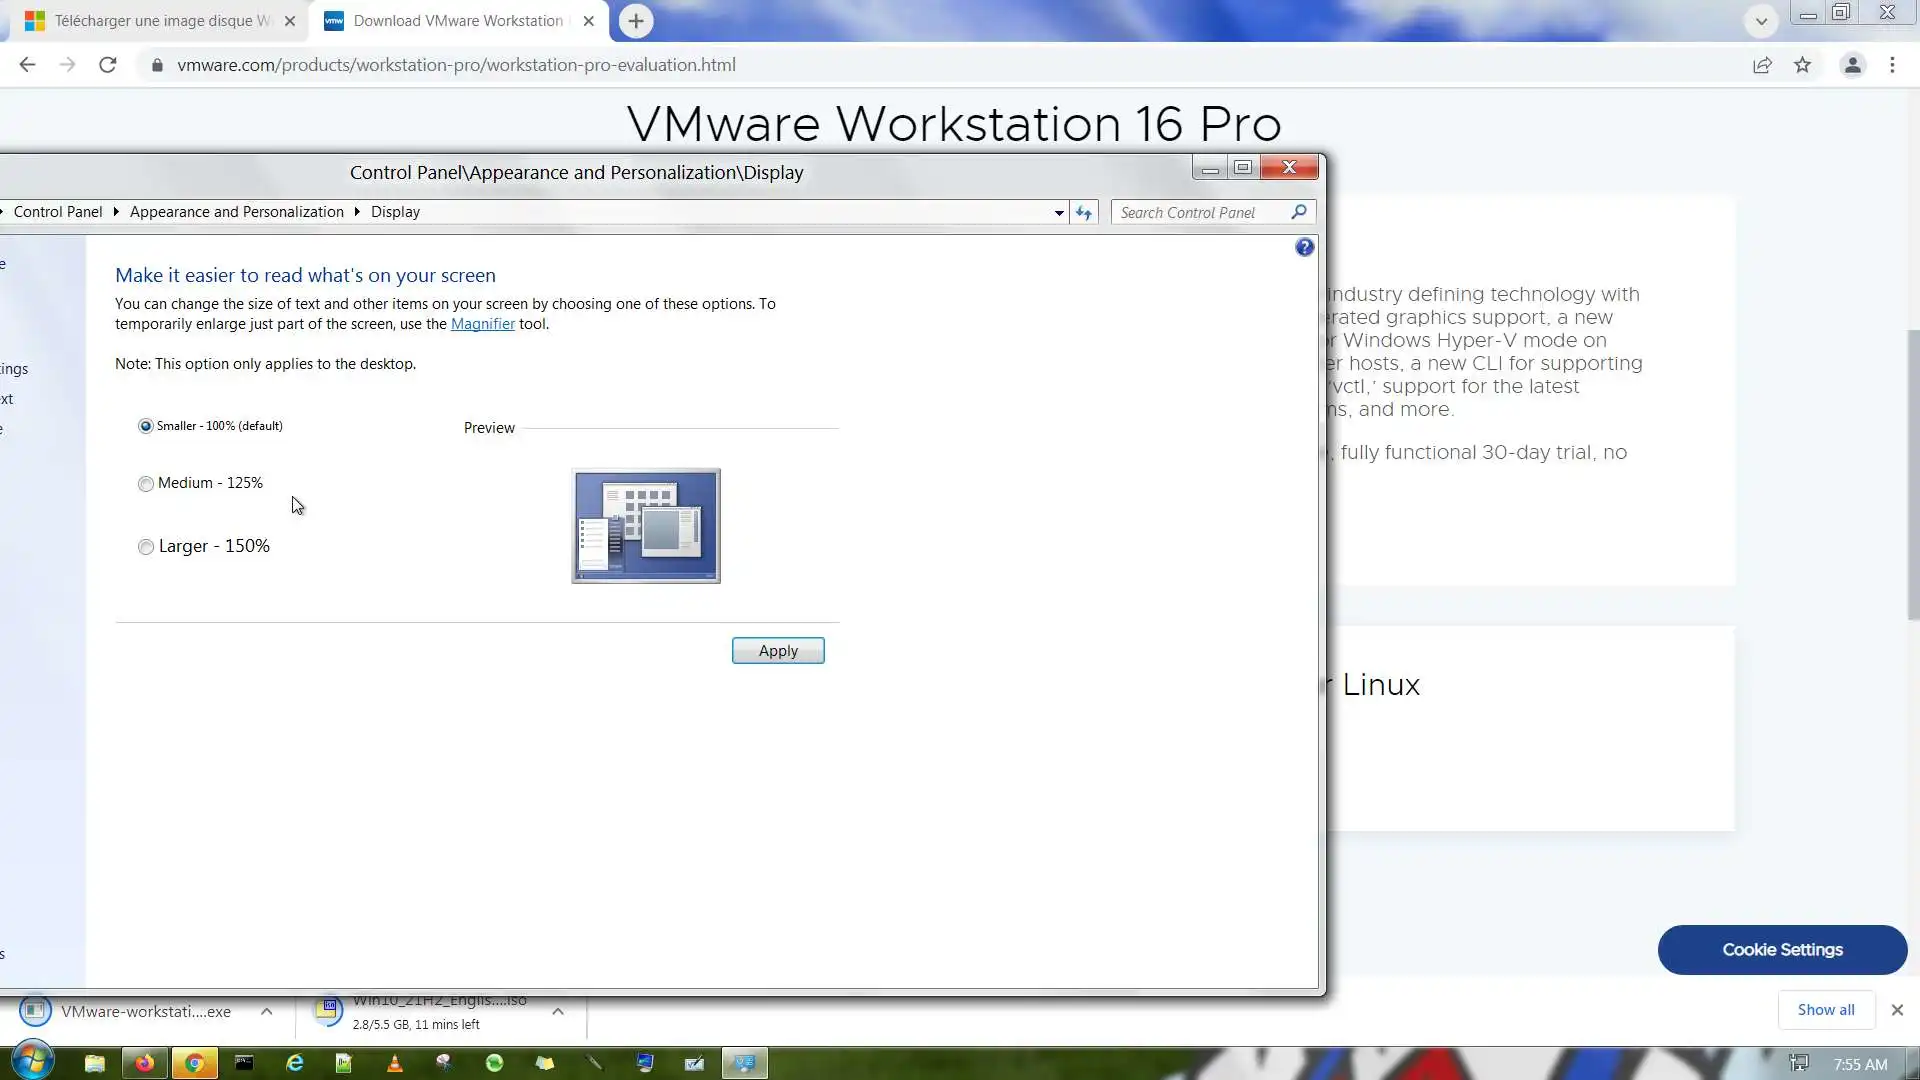Expand options for Win10 ISO download
1920x1080 pixels.
(x=558, y=1011)
